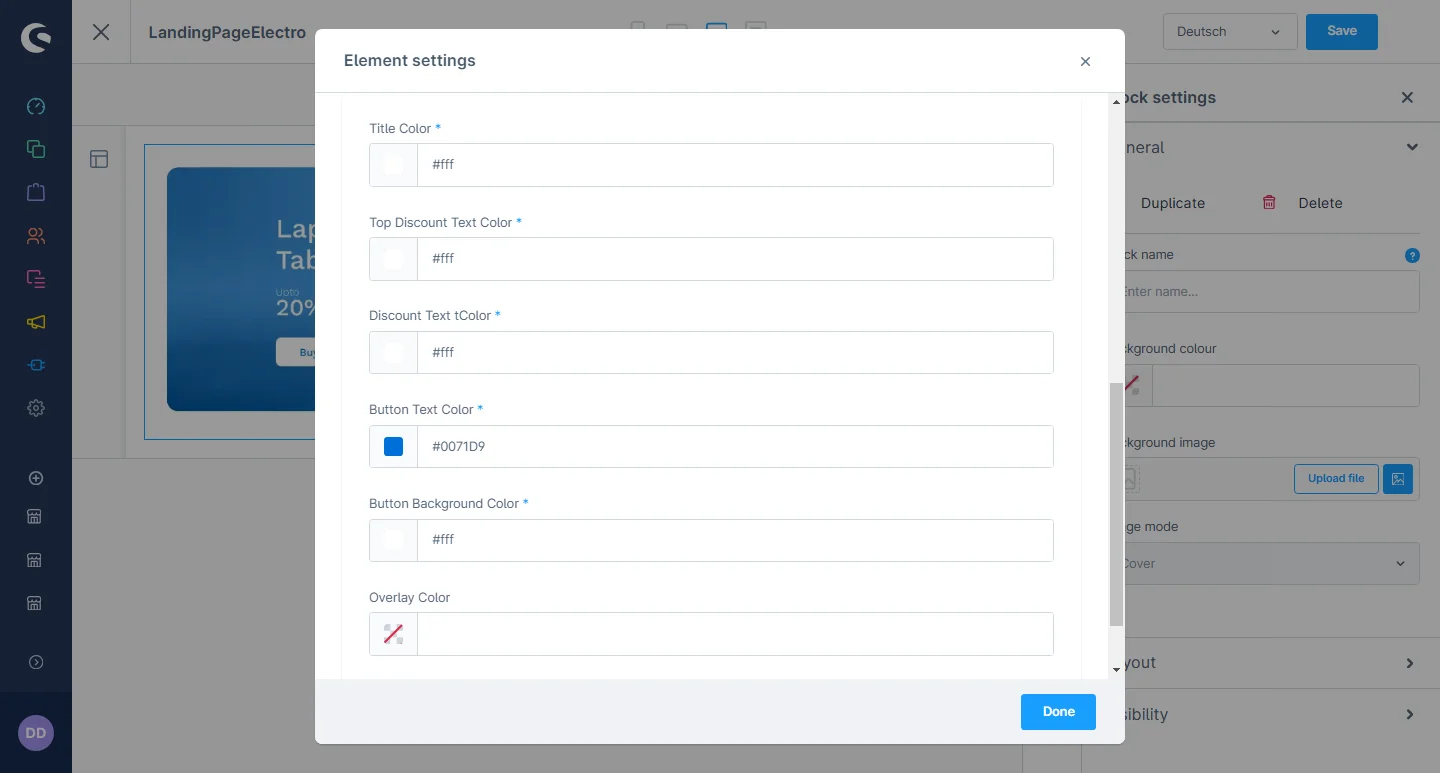Click the trash icon next to Delete

(x=1269, y=202)
